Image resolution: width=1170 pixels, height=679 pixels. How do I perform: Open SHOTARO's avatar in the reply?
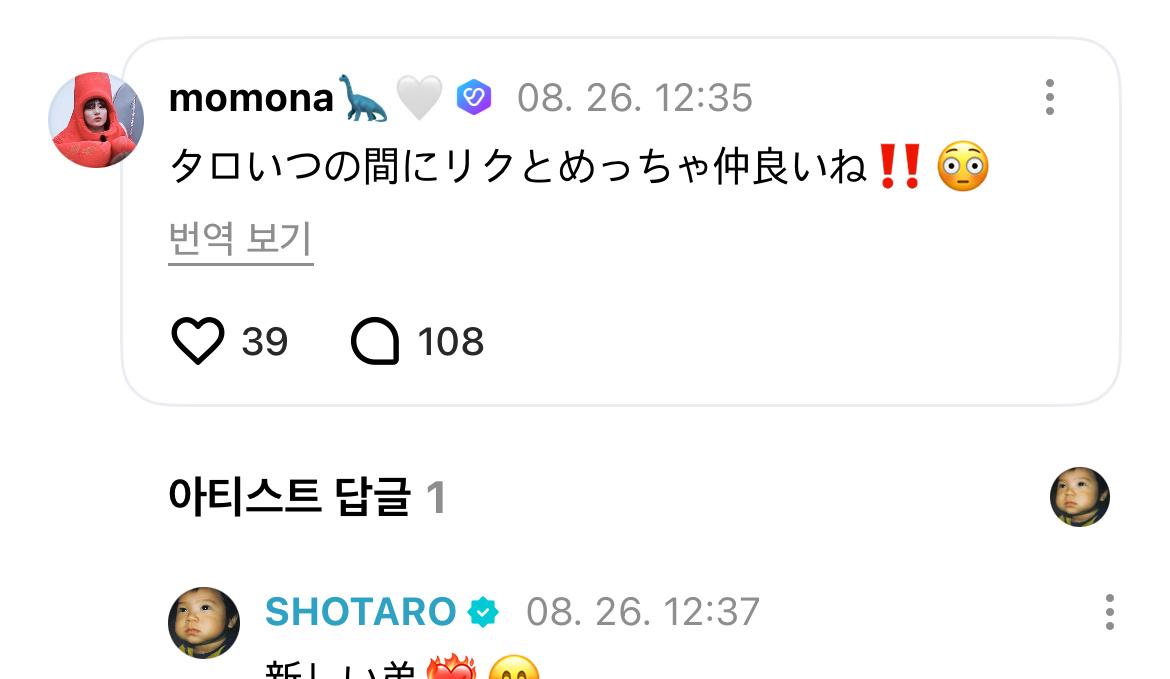[x=204, y=622]
